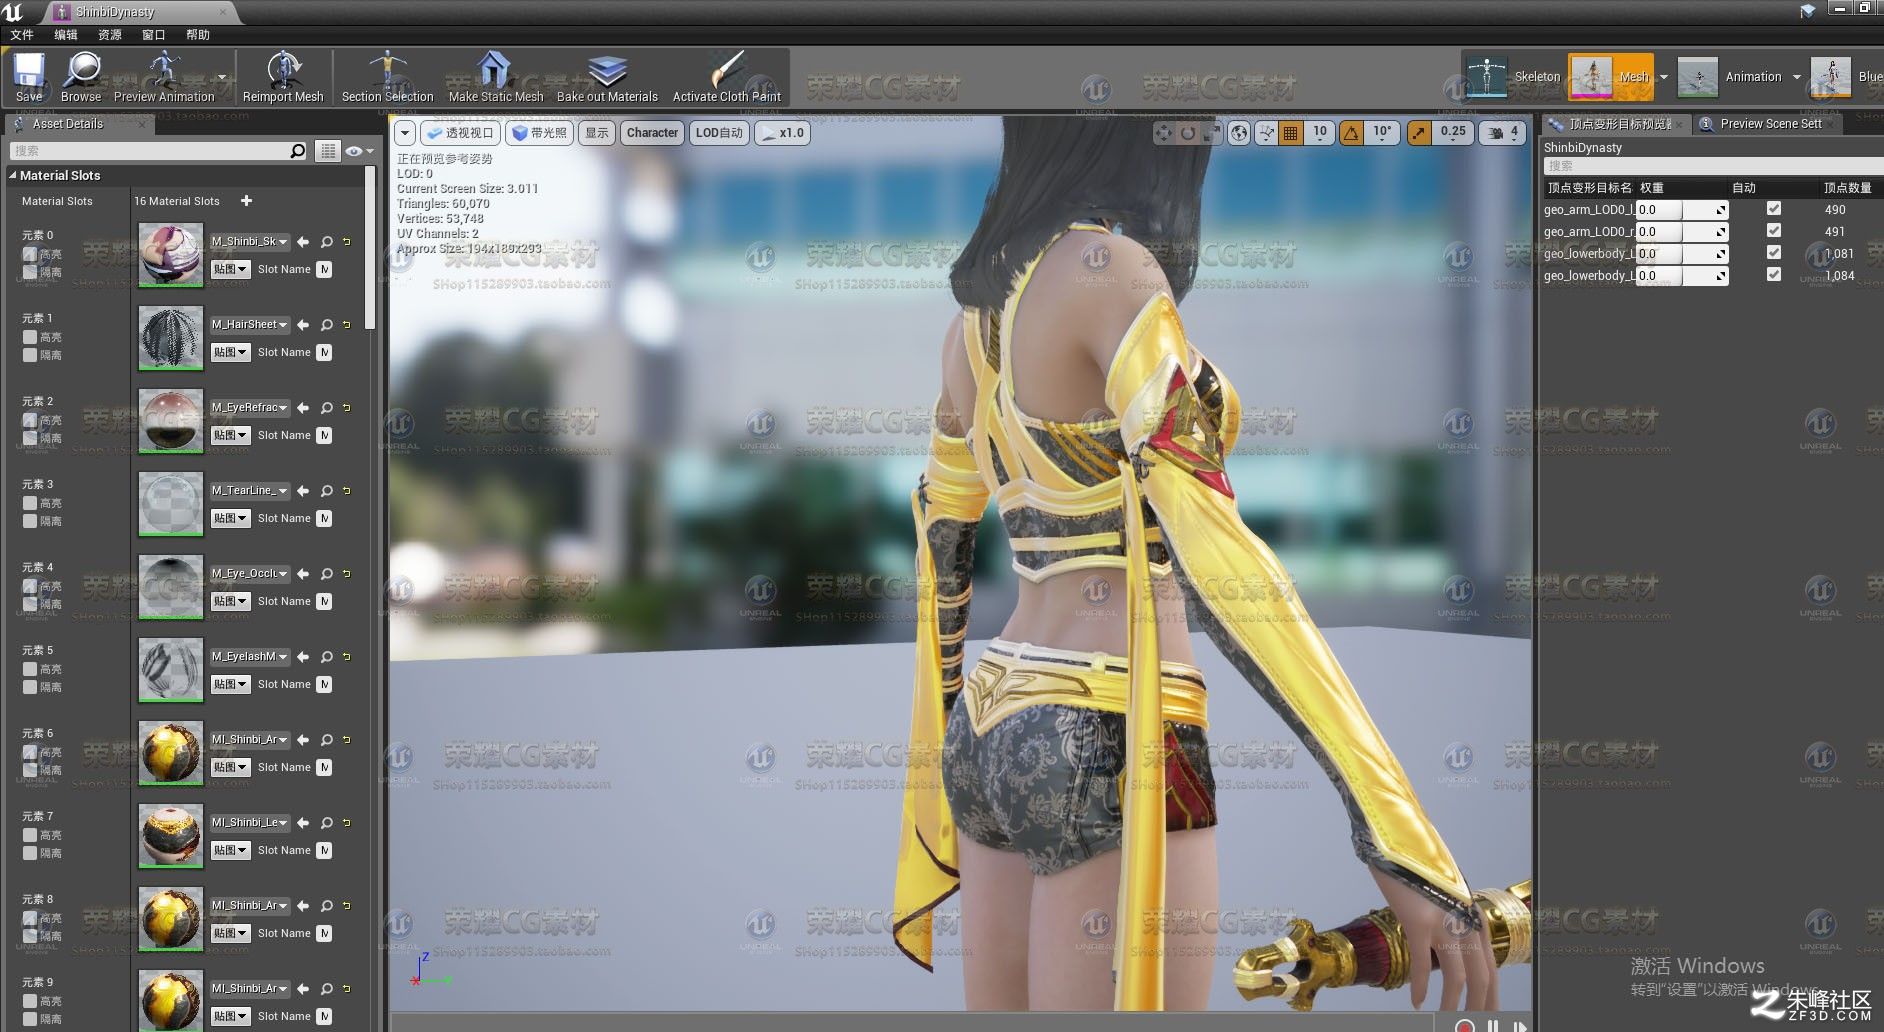
Task: Click the Character viewport button
Action: pos(652,133)
